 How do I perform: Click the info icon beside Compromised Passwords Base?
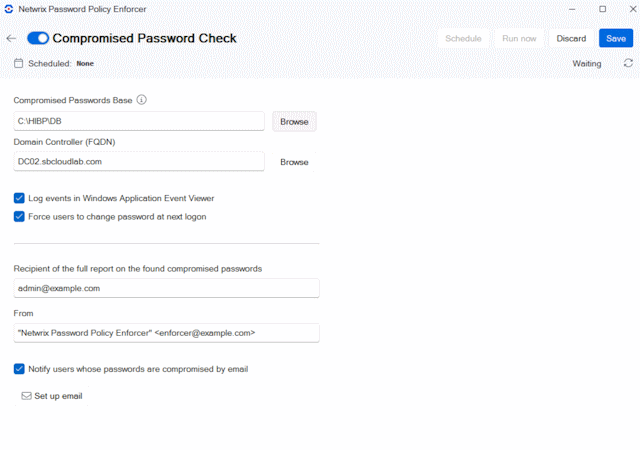click(141, 100)
